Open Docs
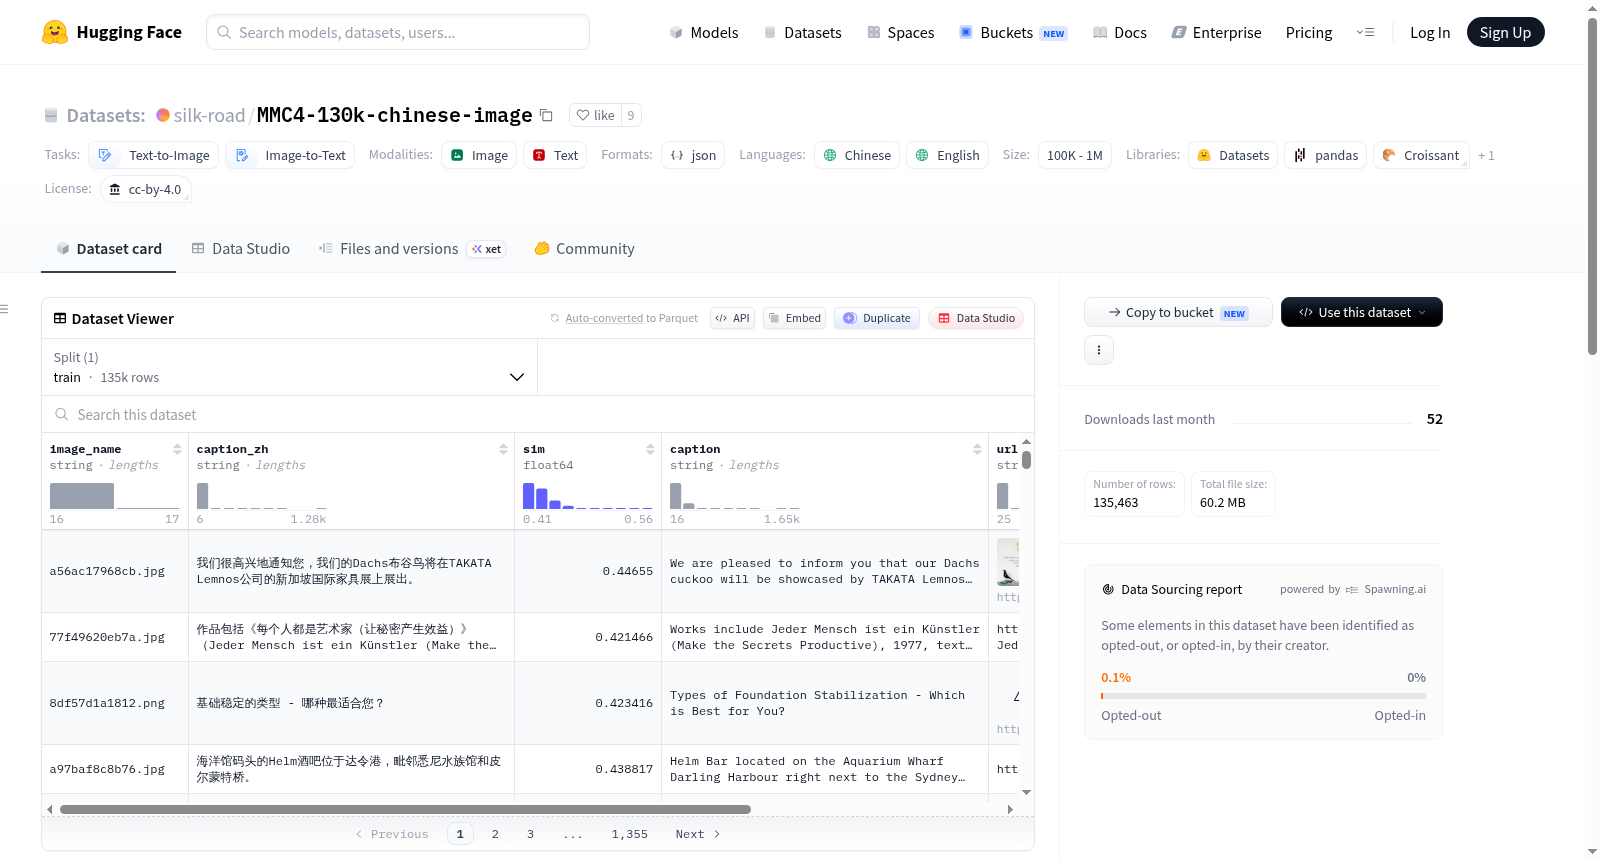 click(x=1120, y=32)
